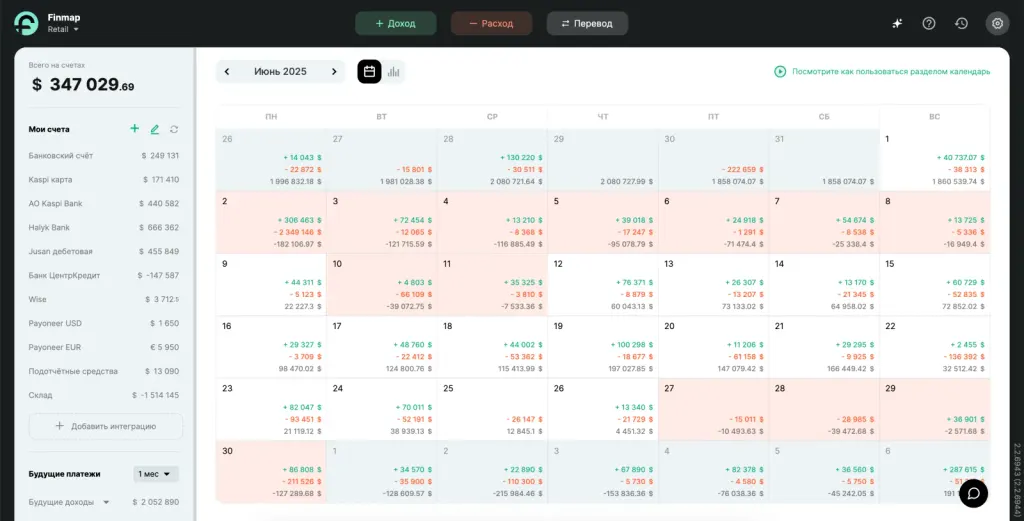Click the Расход button
Image resolution: width=1024 pixels, height=521 pixels.
(491, 24)
